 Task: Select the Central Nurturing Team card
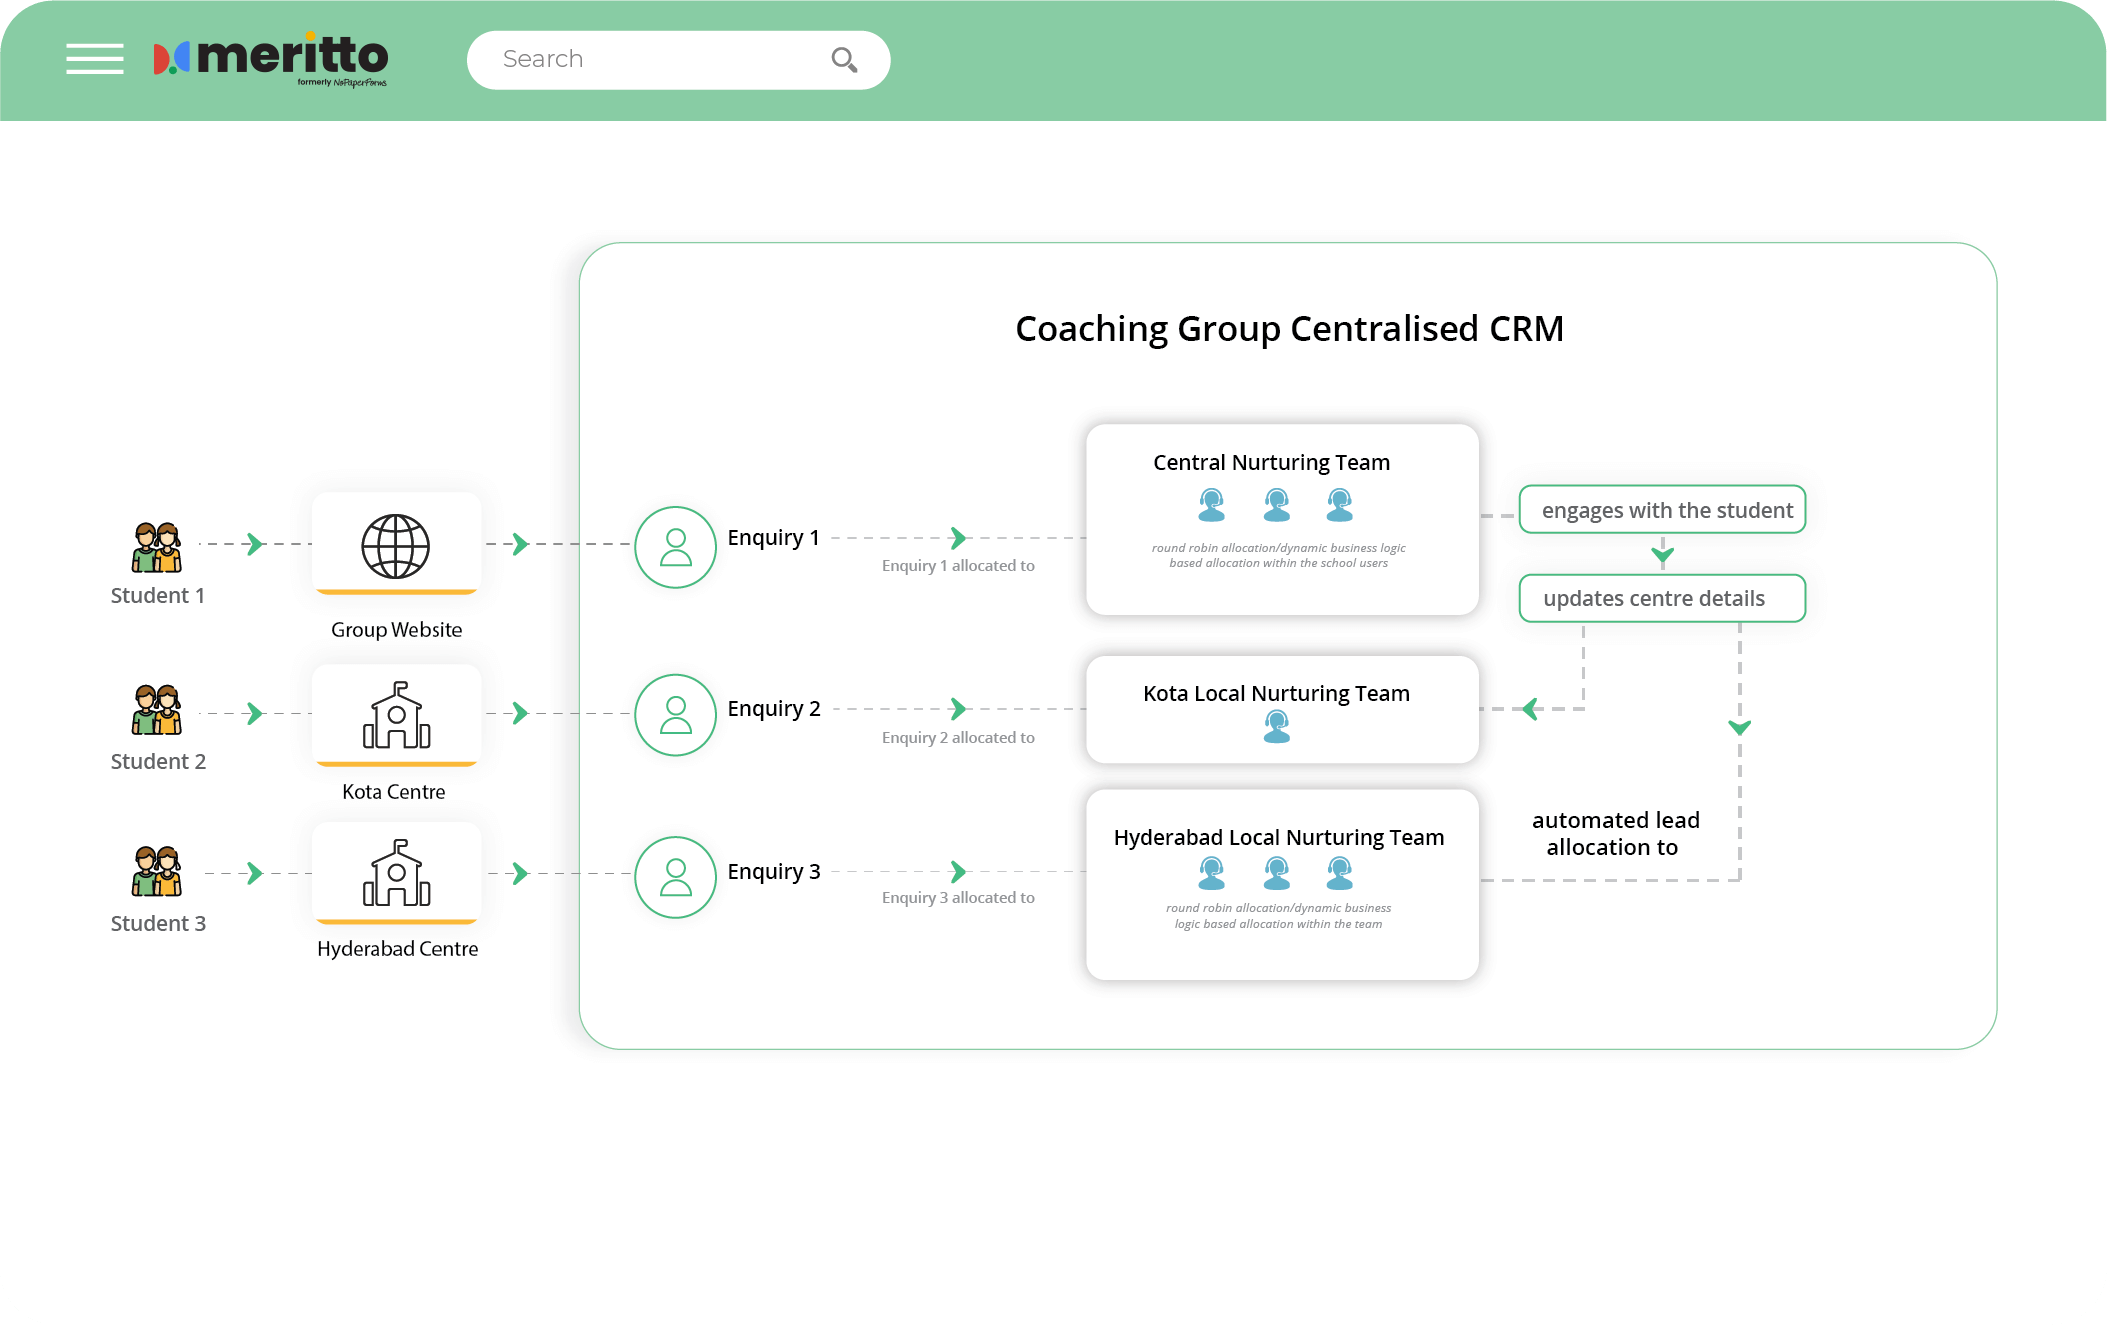click(1282, 518)
